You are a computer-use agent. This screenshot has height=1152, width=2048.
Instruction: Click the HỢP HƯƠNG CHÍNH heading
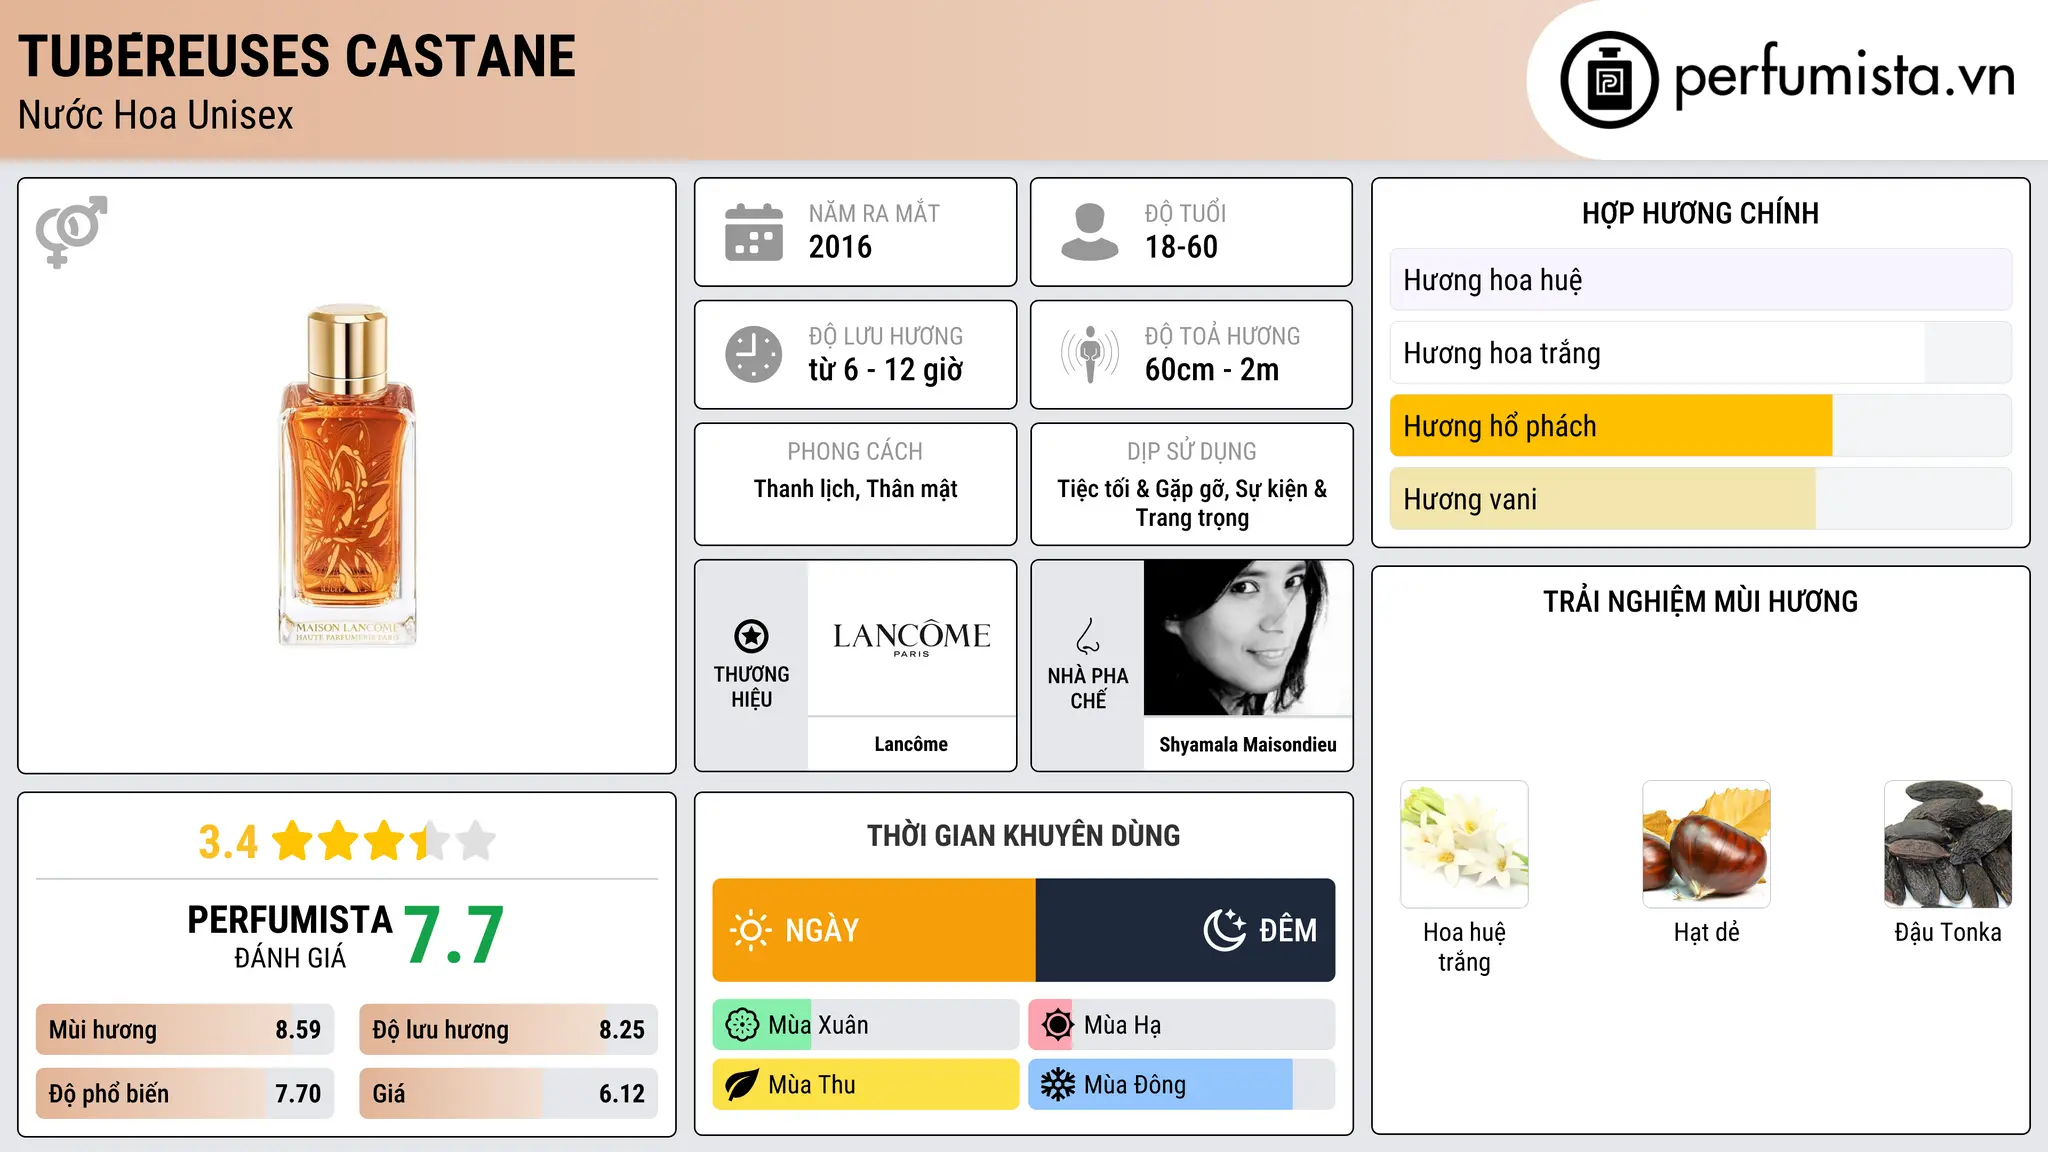point(1701,214)
